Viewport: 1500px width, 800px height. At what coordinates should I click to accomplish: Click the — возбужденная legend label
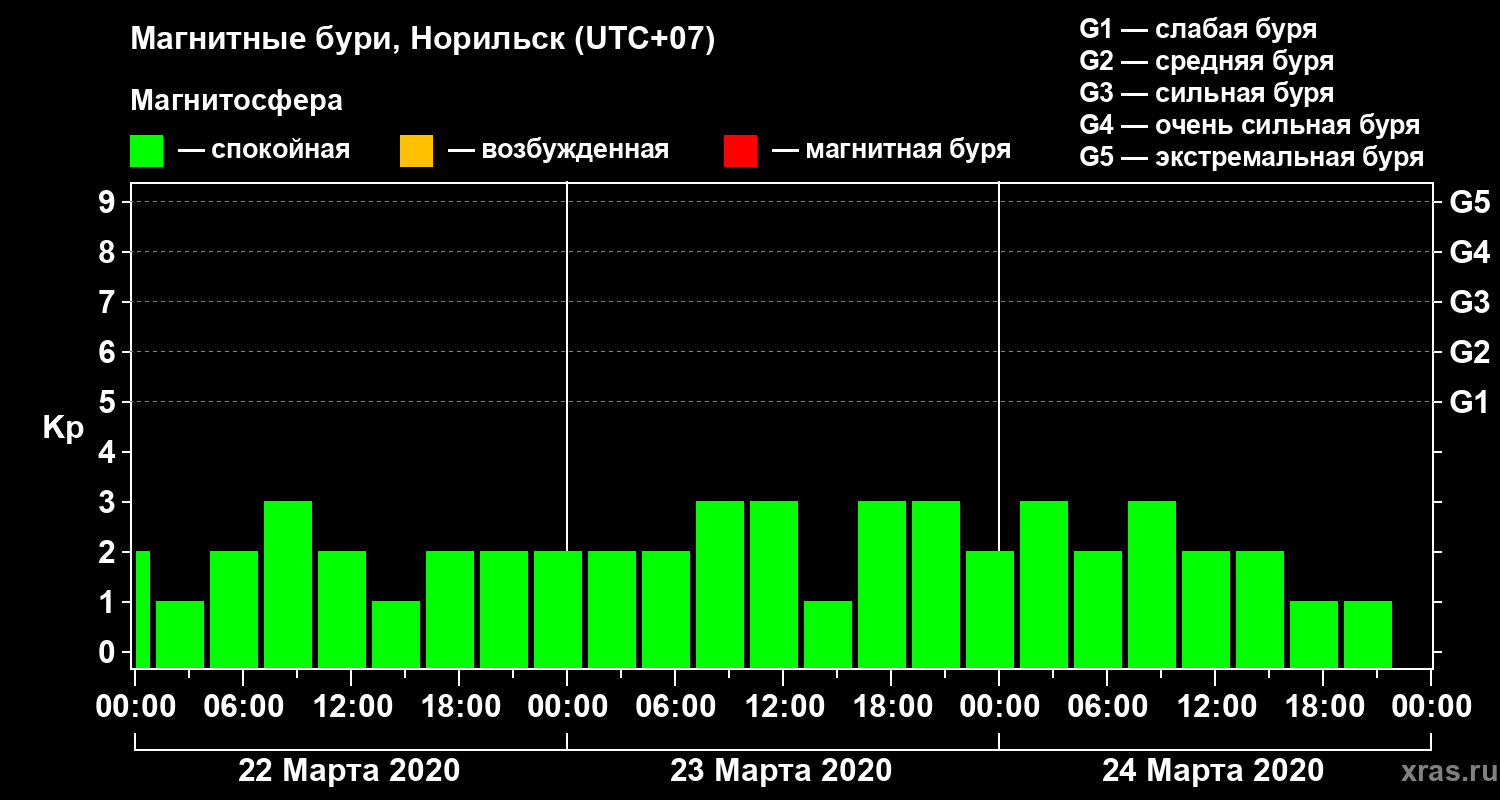pyautogui.click(x=558, y=150)
